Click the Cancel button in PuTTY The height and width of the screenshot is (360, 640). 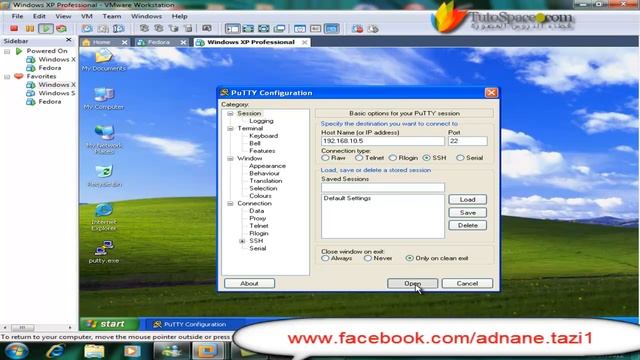tap(467, 283)
